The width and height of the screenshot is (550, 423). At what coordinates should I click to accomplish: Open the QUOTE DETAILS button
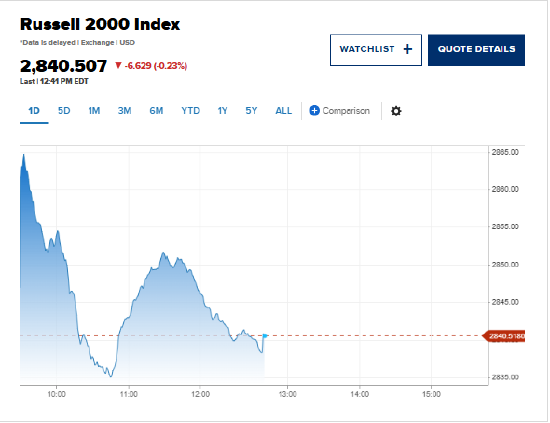coord(476,50)
